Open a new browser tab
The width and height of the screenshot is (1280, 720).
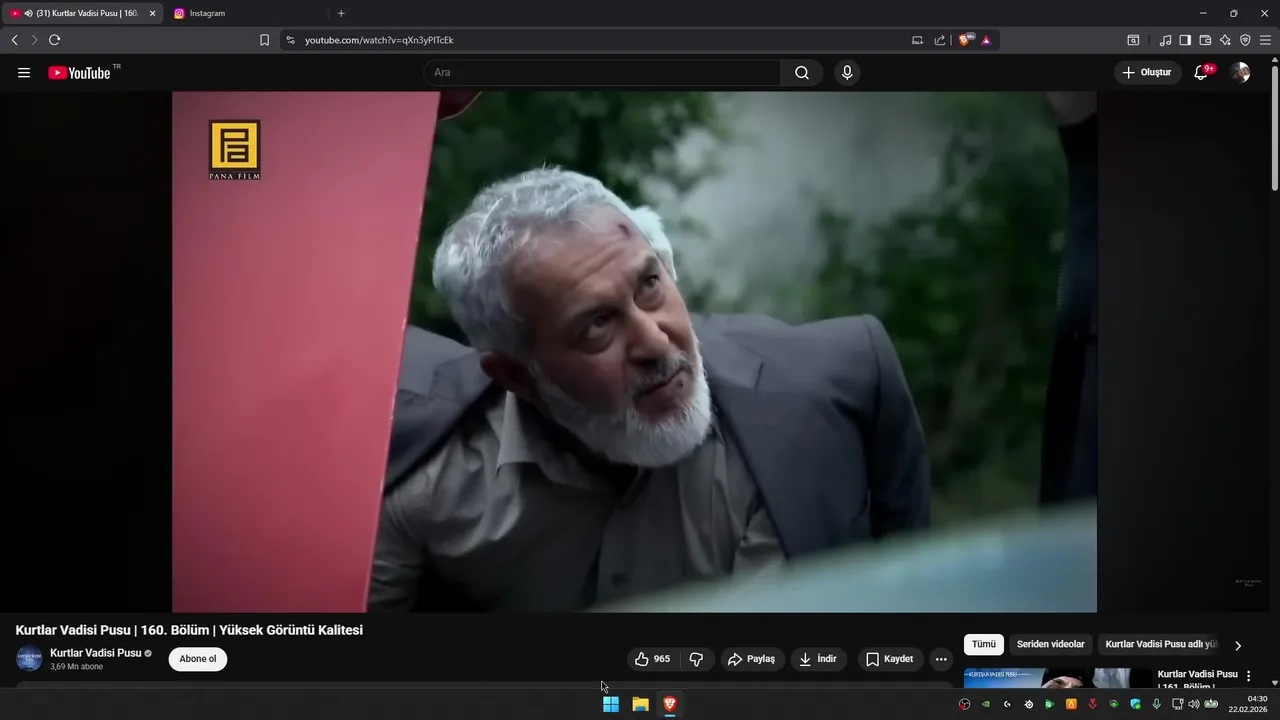(341, 13)
